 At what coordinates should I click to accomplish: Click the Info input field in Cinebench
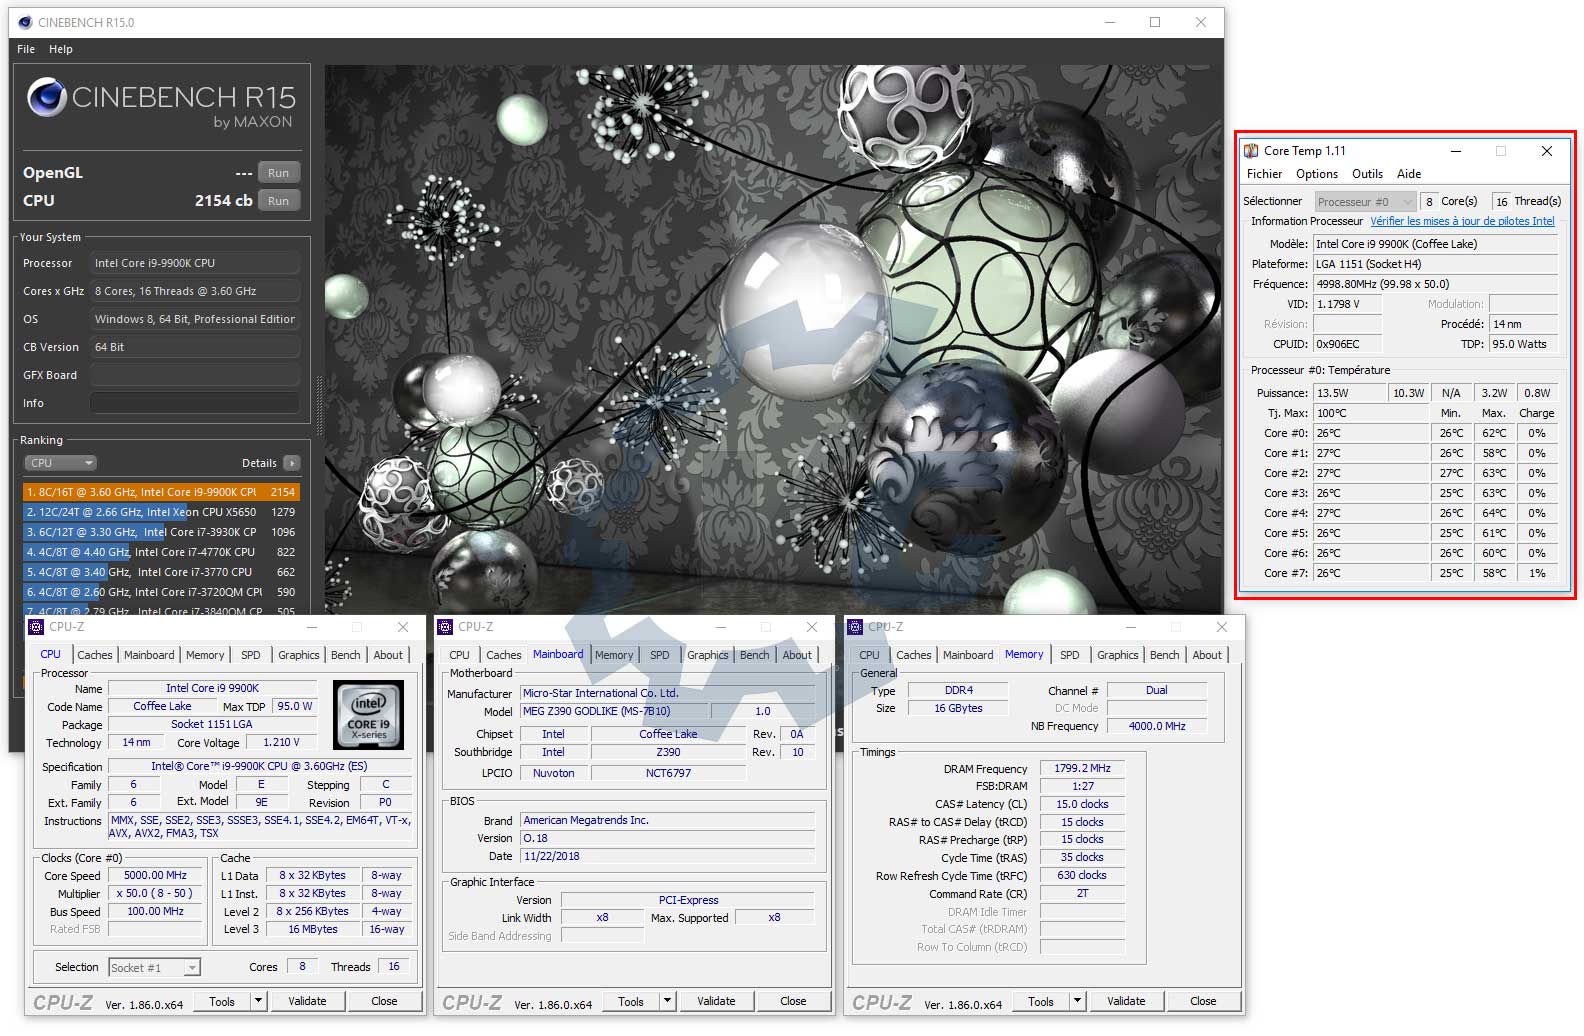(x=195, y=403)
